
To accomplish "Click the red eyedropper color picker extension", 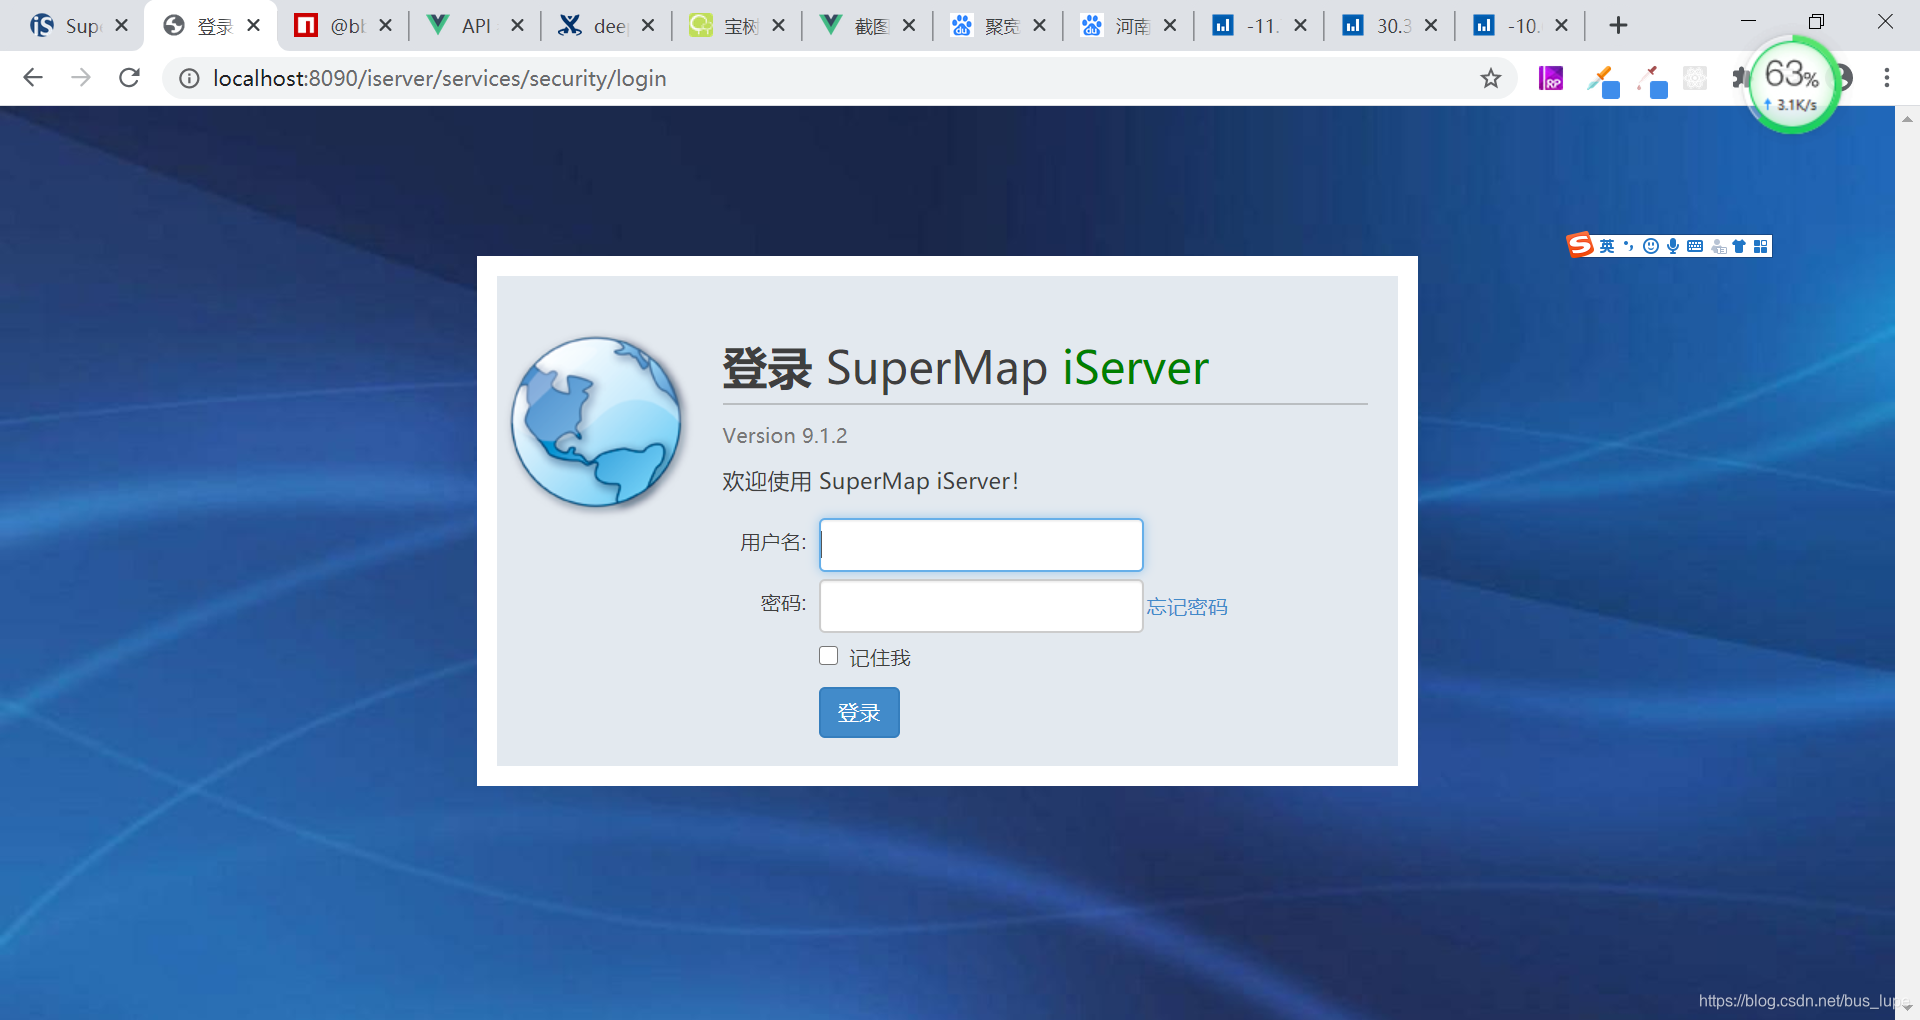I will (1652, 80).
